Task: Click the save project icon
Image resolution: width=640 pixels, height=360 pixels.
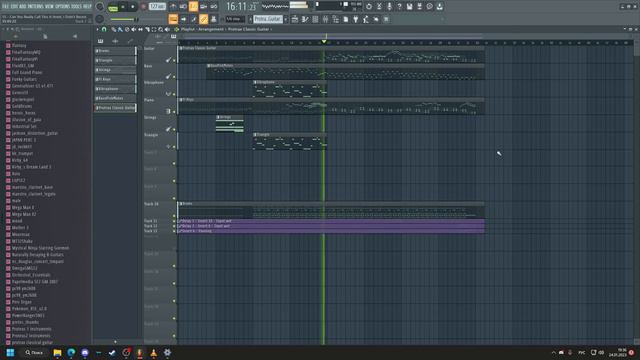Action: 409,7
